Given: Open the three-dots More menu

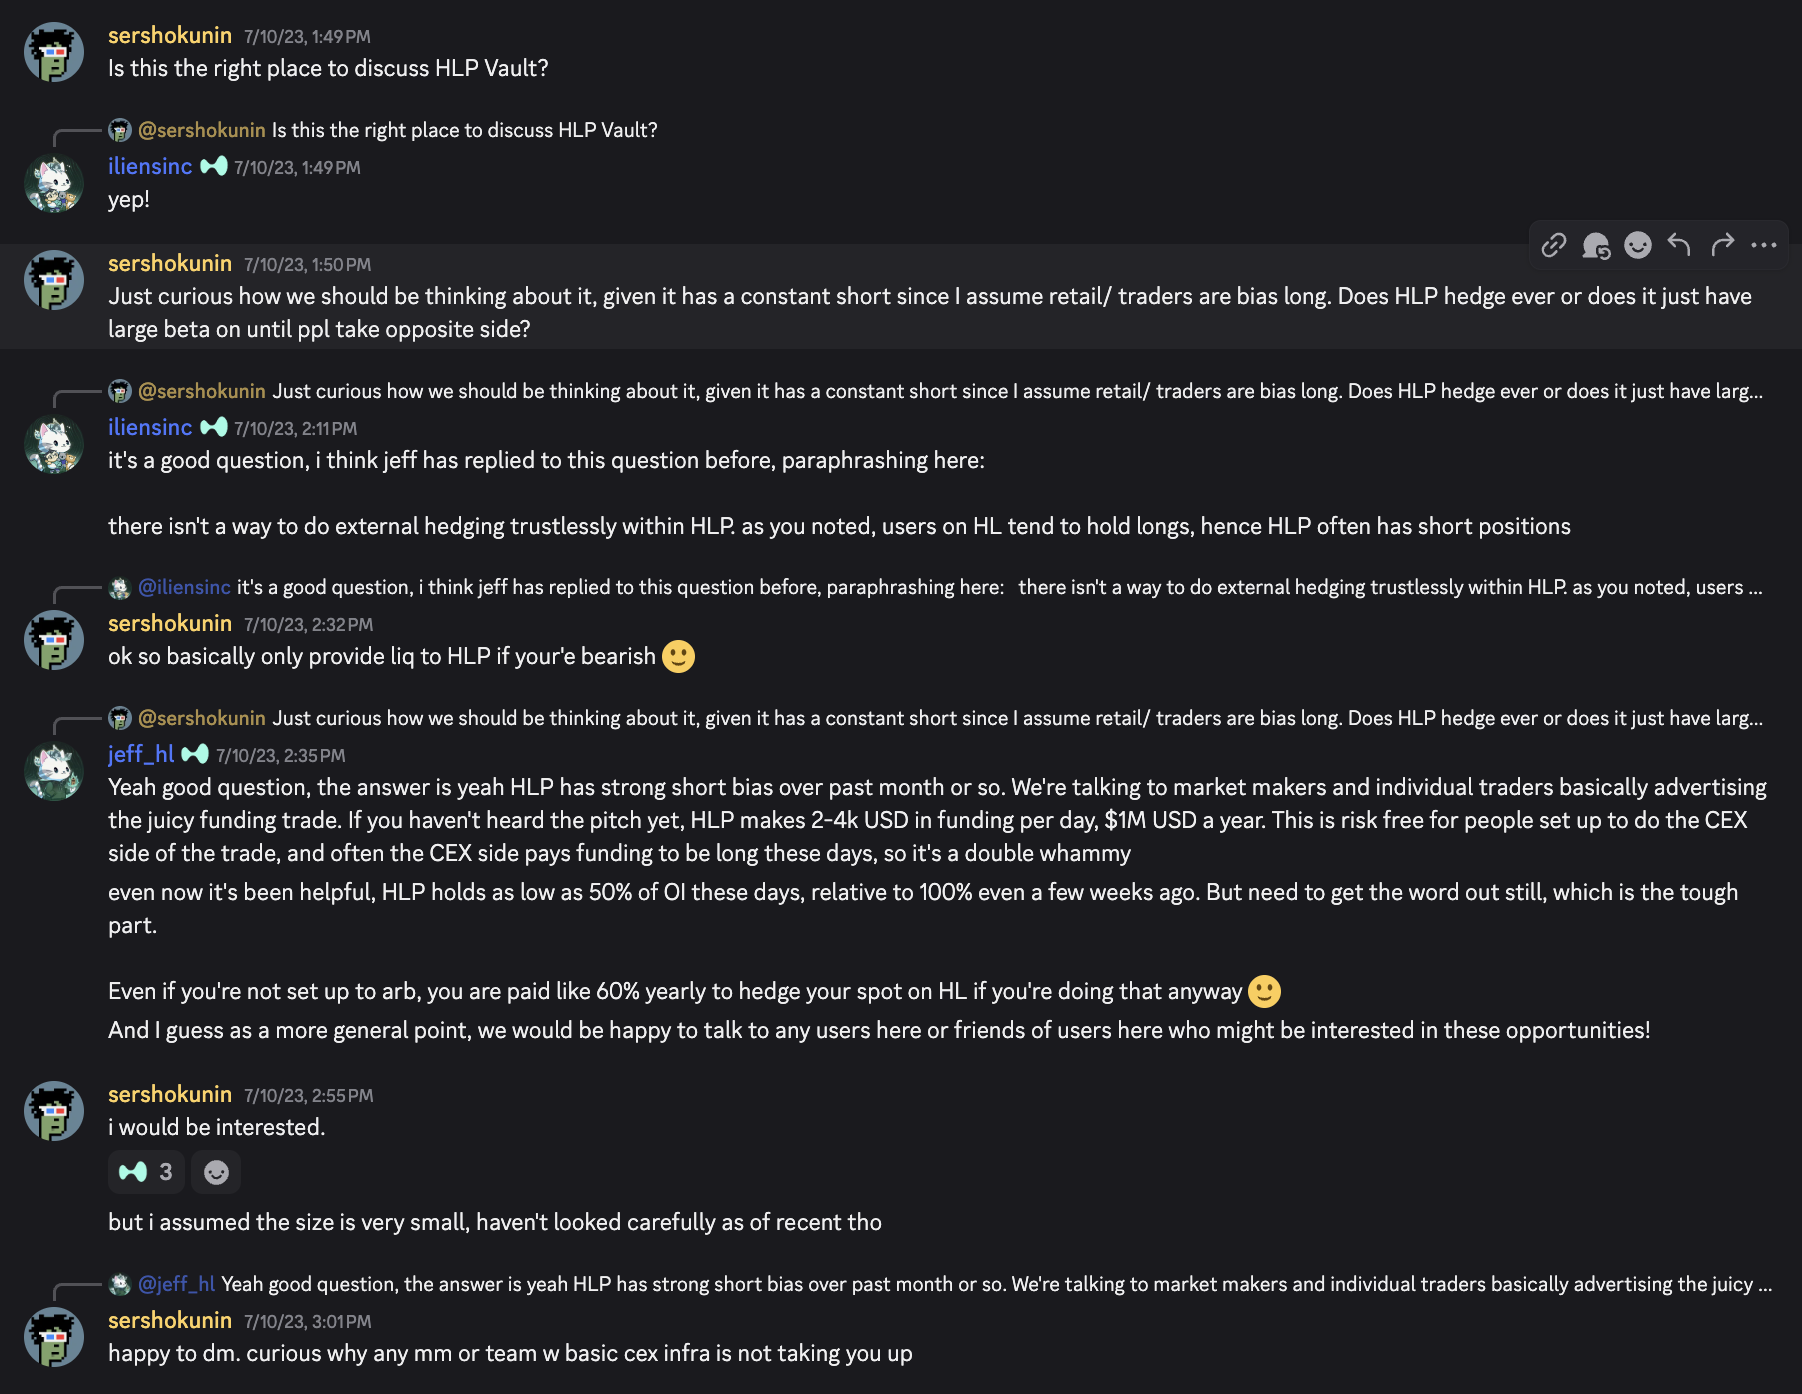Looking at the screenshot, I should (x=1764, y=245).
